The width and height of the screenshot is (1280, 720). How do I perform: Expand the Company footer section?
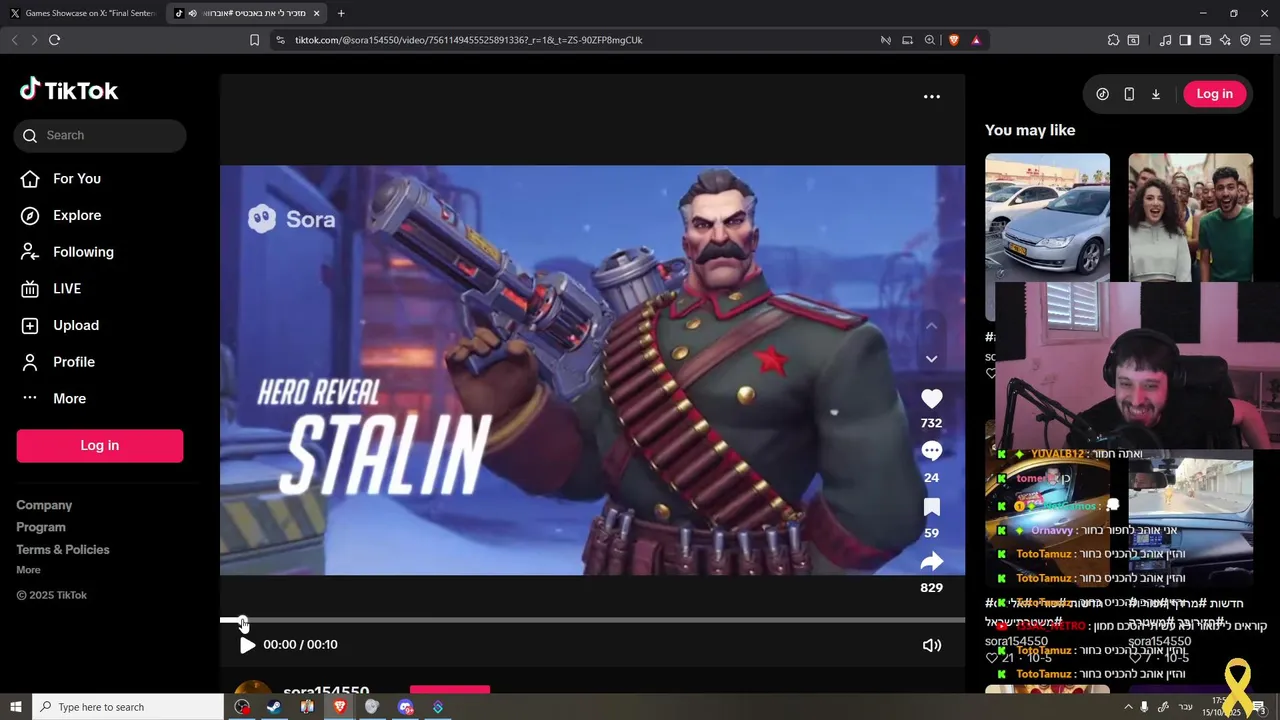click(x=44, y=505)
